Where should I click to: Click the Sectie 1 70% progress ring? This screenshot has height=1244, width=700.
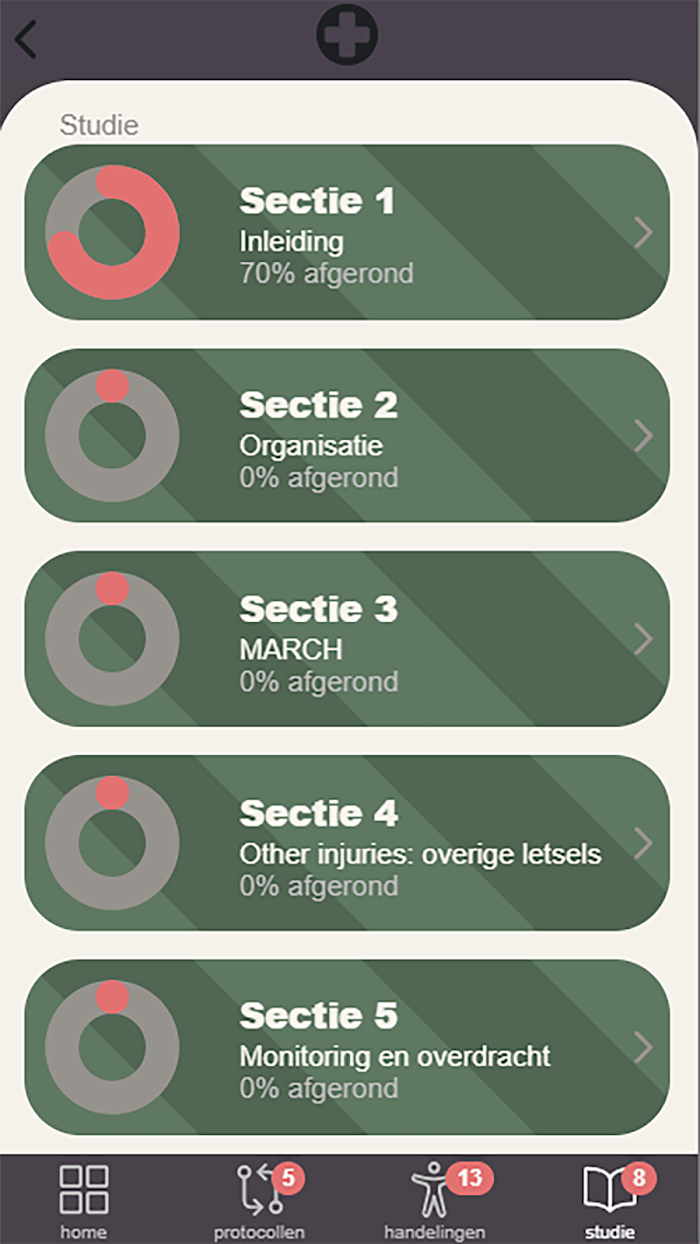pyautogui.click(x=112, y=232)
